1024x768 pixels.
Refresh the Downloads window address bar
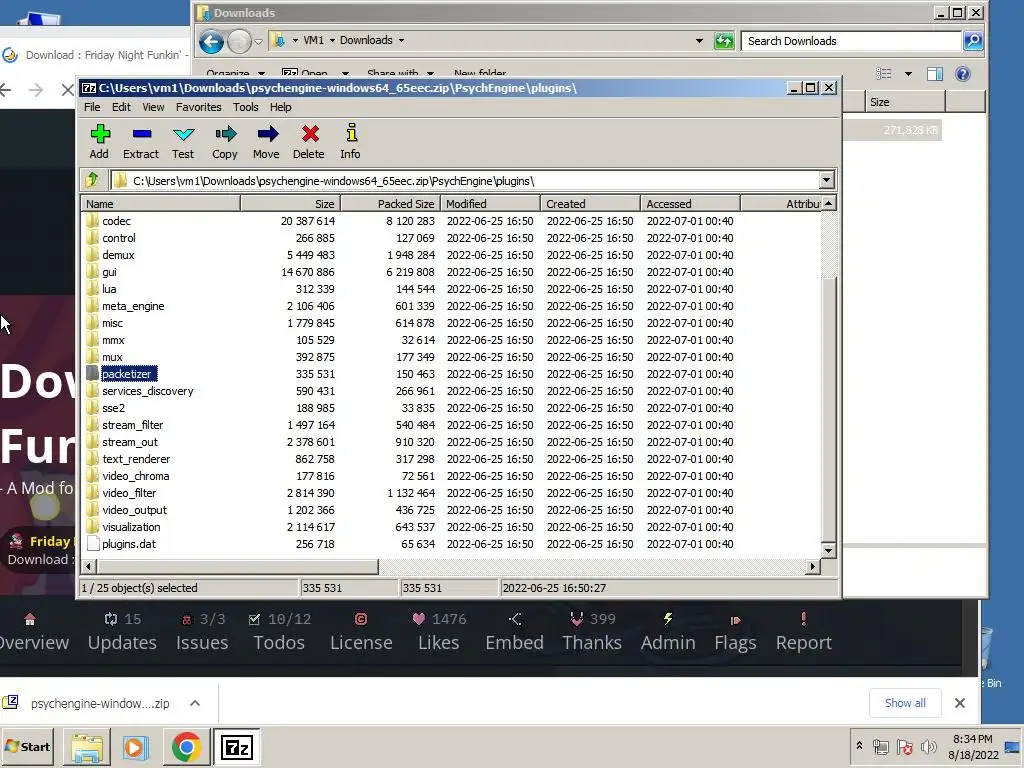724,40
